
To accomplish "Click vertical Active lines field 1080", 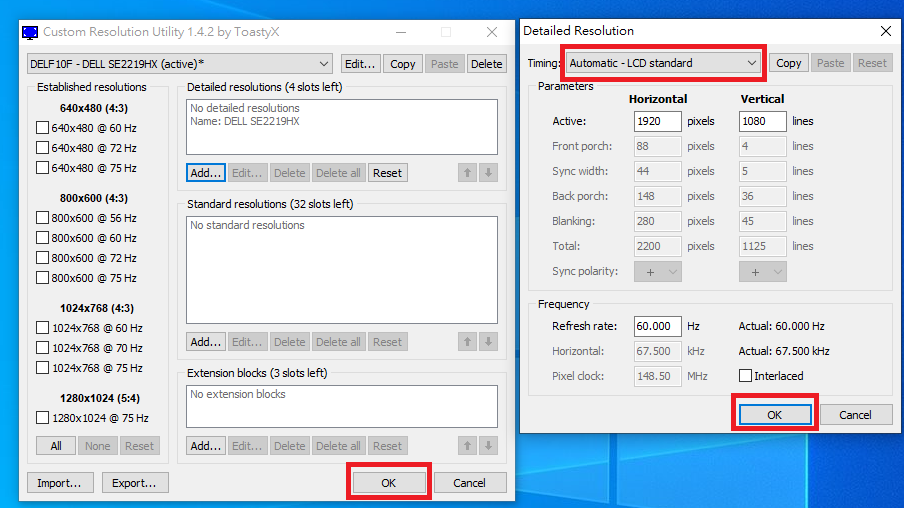I will coord(763,121).
